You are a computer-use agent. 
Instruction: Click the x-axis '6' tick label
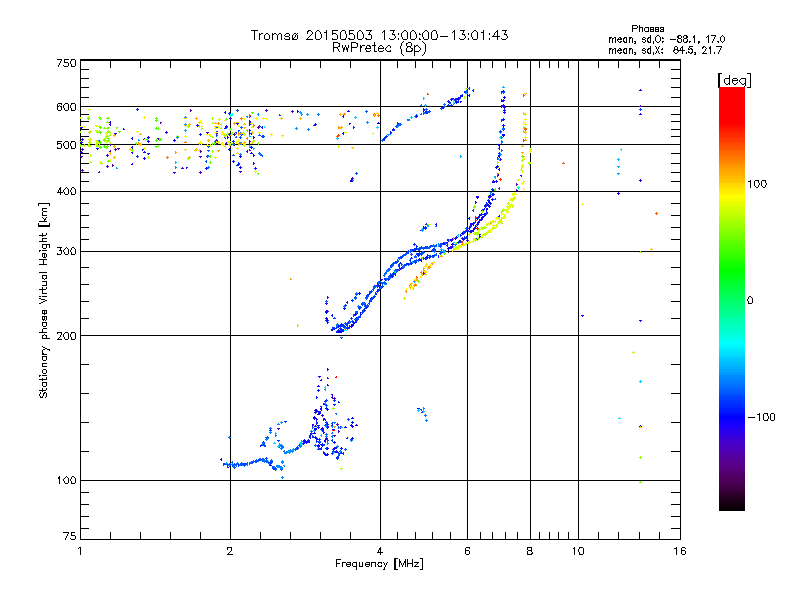pos(467,551)
